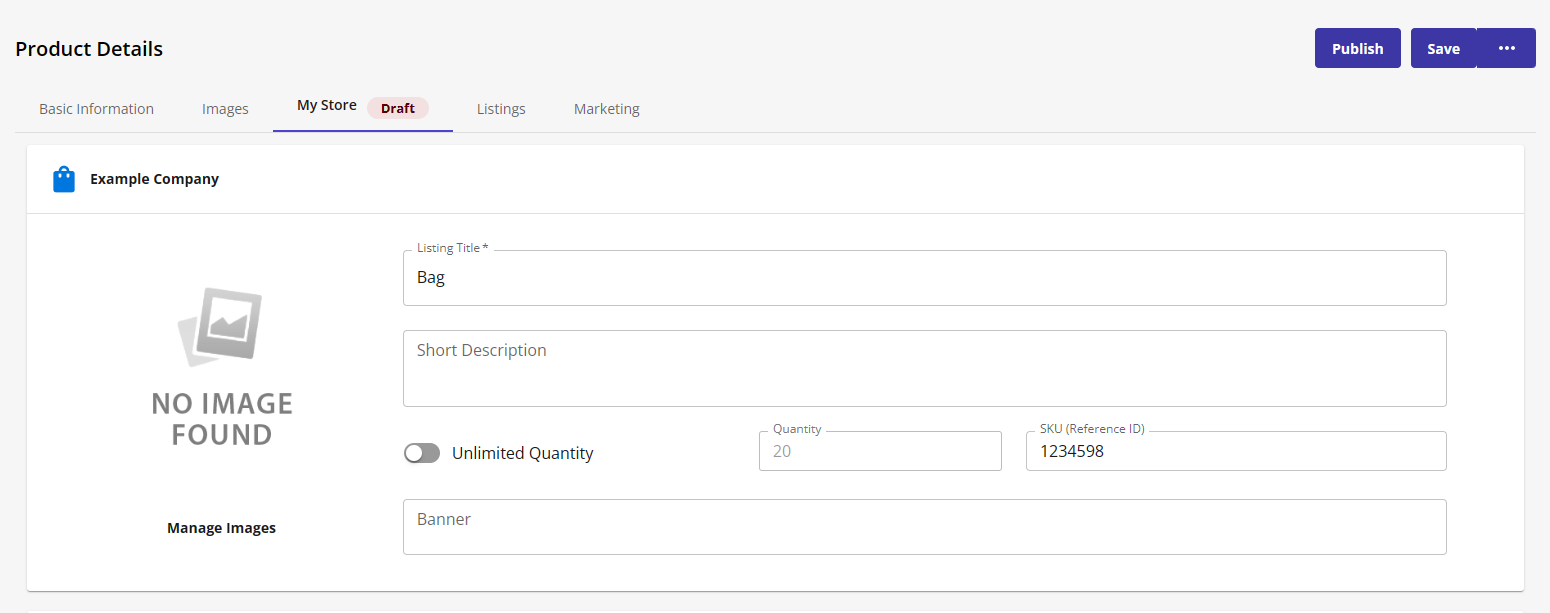Toggle Unlimited Quantity on
The height and width of the screenshot is (613, 1550).
(x=421, y=452)
